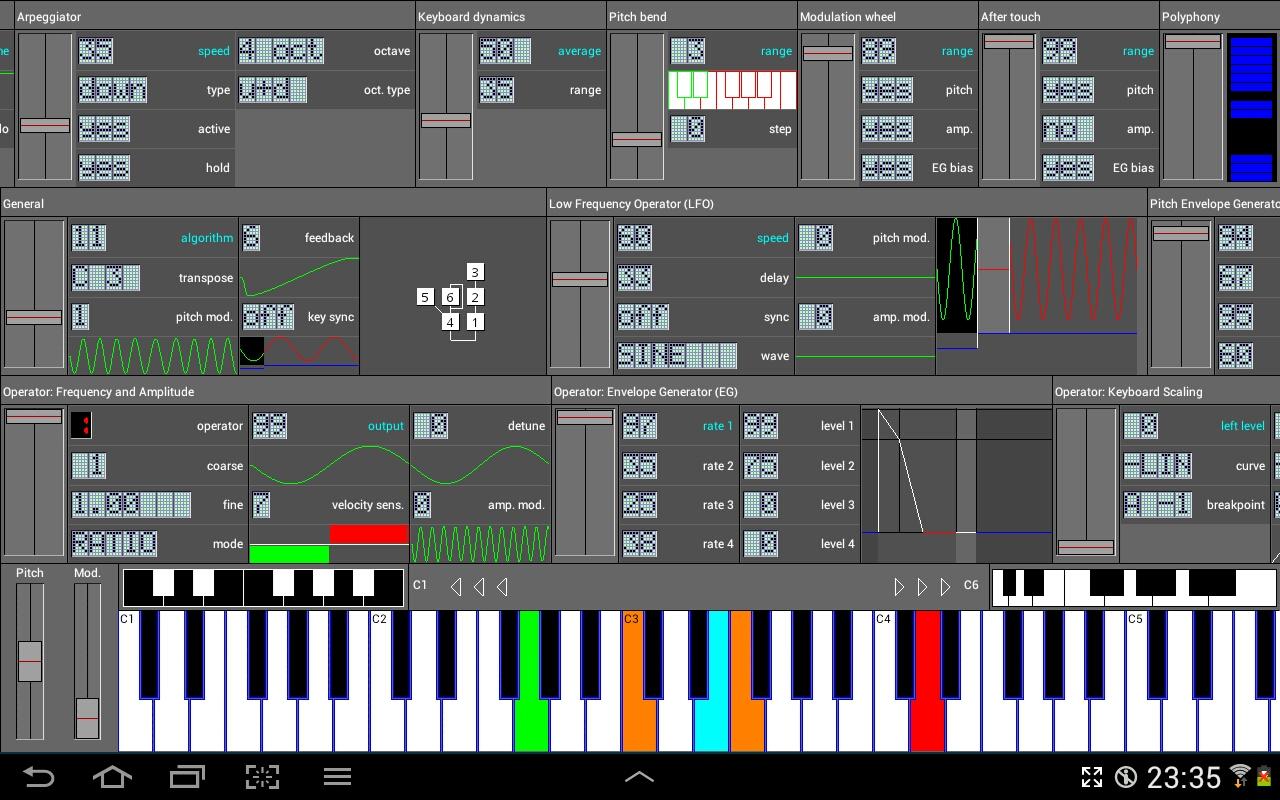Open the operator mode selector

[x=113, y=543]
